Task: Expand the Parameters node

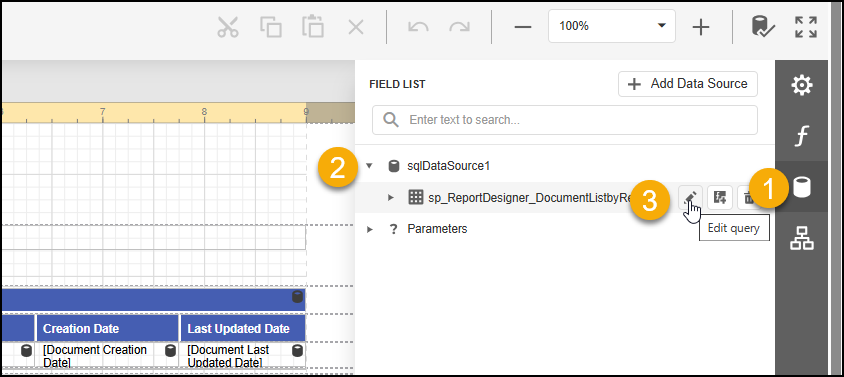Action: (x=370, y=229)
